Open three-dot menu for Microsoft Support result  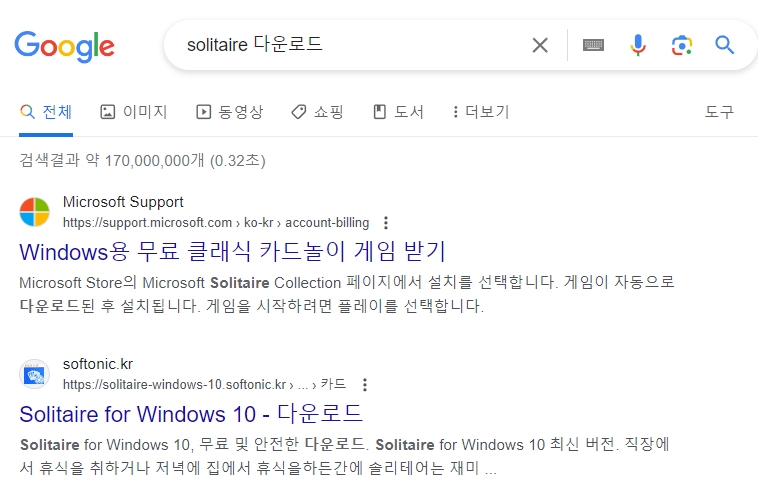click(x=385, y=222)
